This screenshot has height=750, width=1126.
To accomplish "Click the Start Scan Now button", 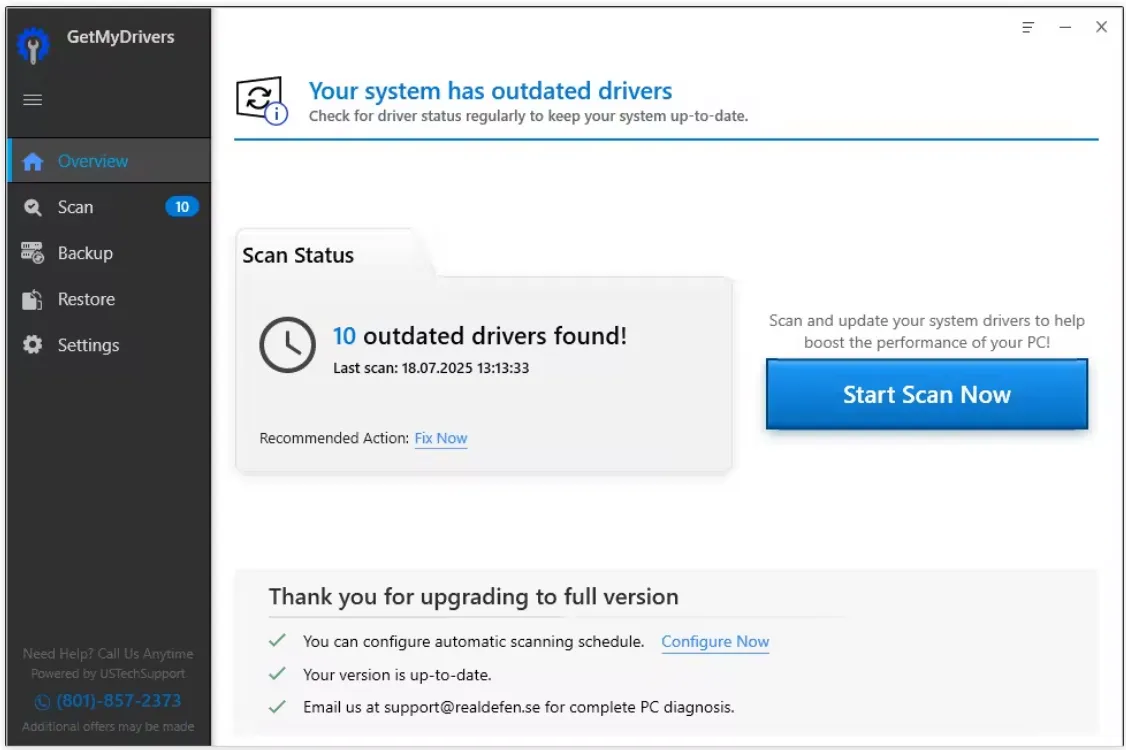I will pos(926,394).
